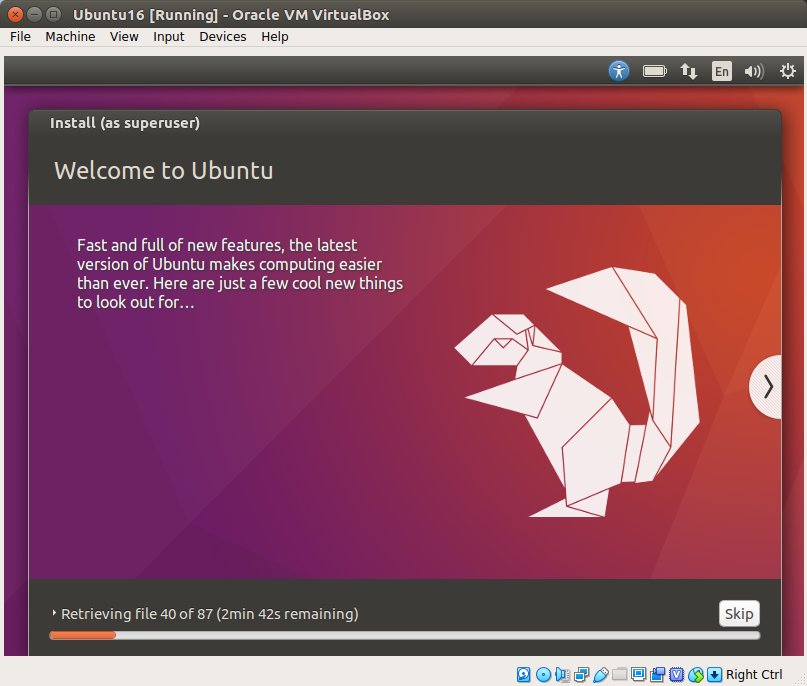Open the Help menu
807x686 pixels.
point(275,37)
